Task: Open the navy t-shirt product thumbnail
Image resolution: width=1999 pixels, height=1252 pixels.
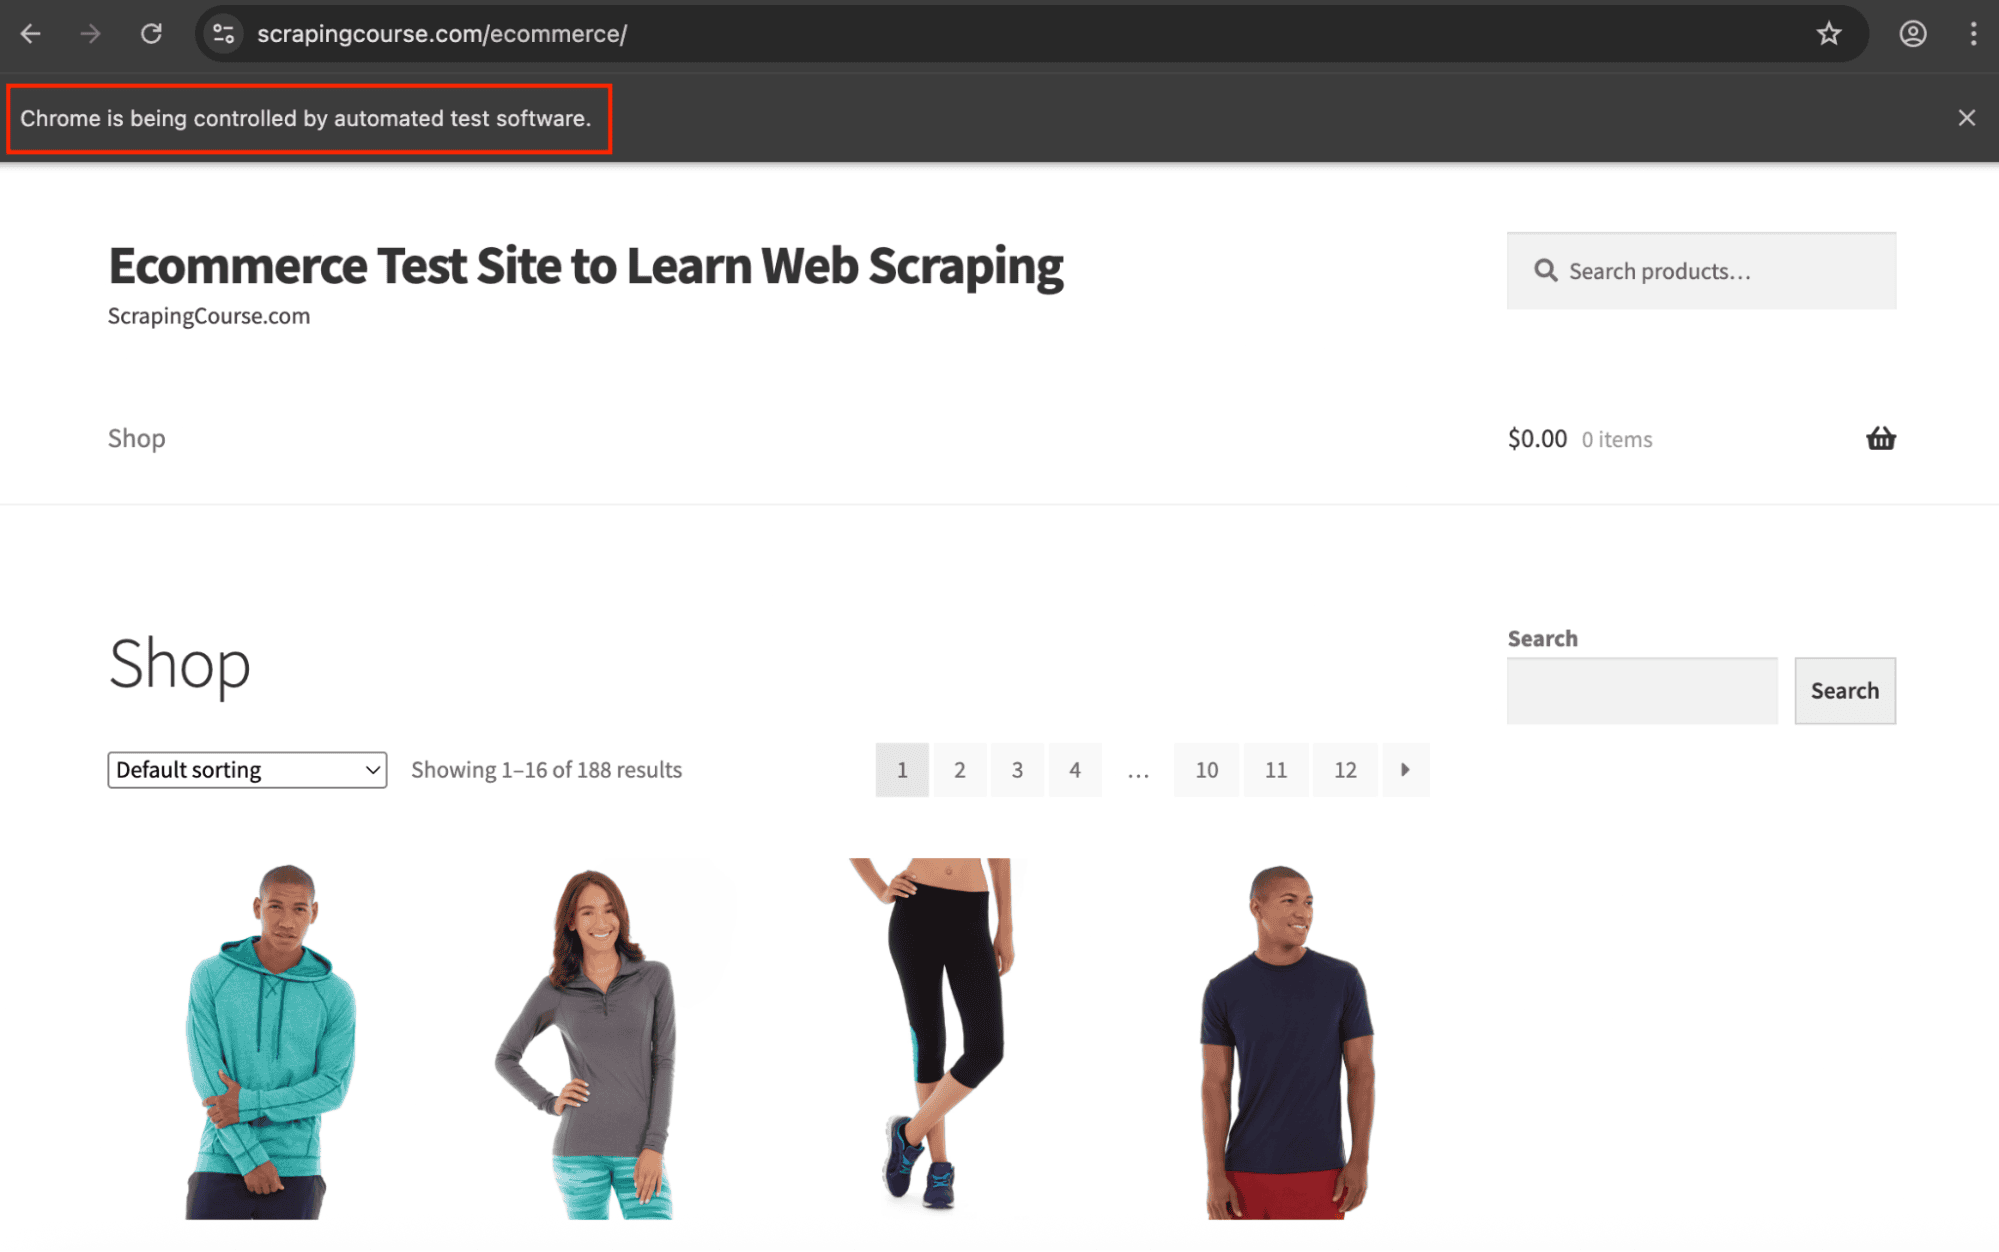Action: [1286, 1040]
